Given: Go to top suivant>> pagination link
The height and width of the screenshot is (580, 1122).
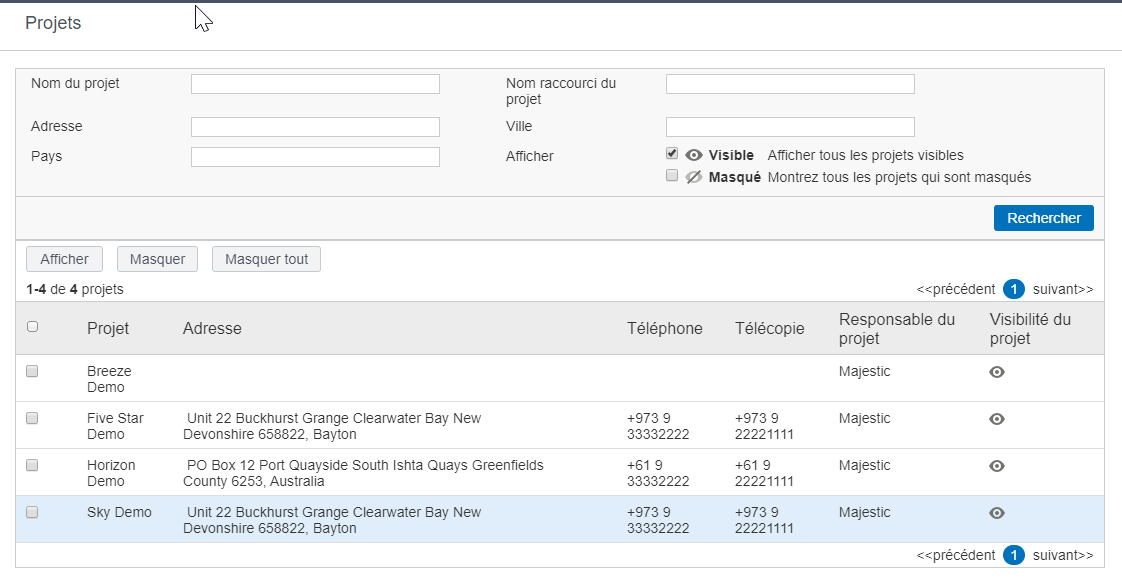Looking at the screenshot, I should 1063,289.
